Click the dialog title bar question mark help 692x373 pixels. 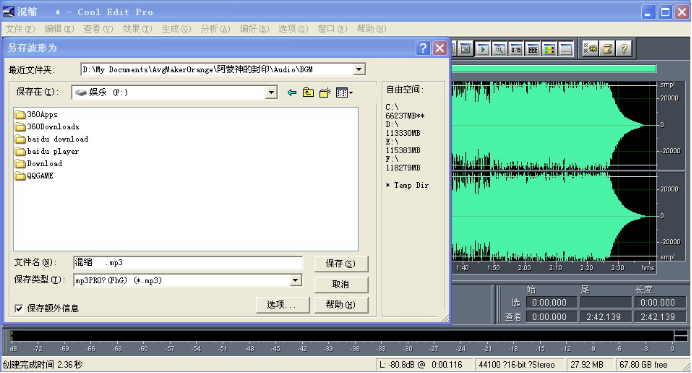coord(423,48)
